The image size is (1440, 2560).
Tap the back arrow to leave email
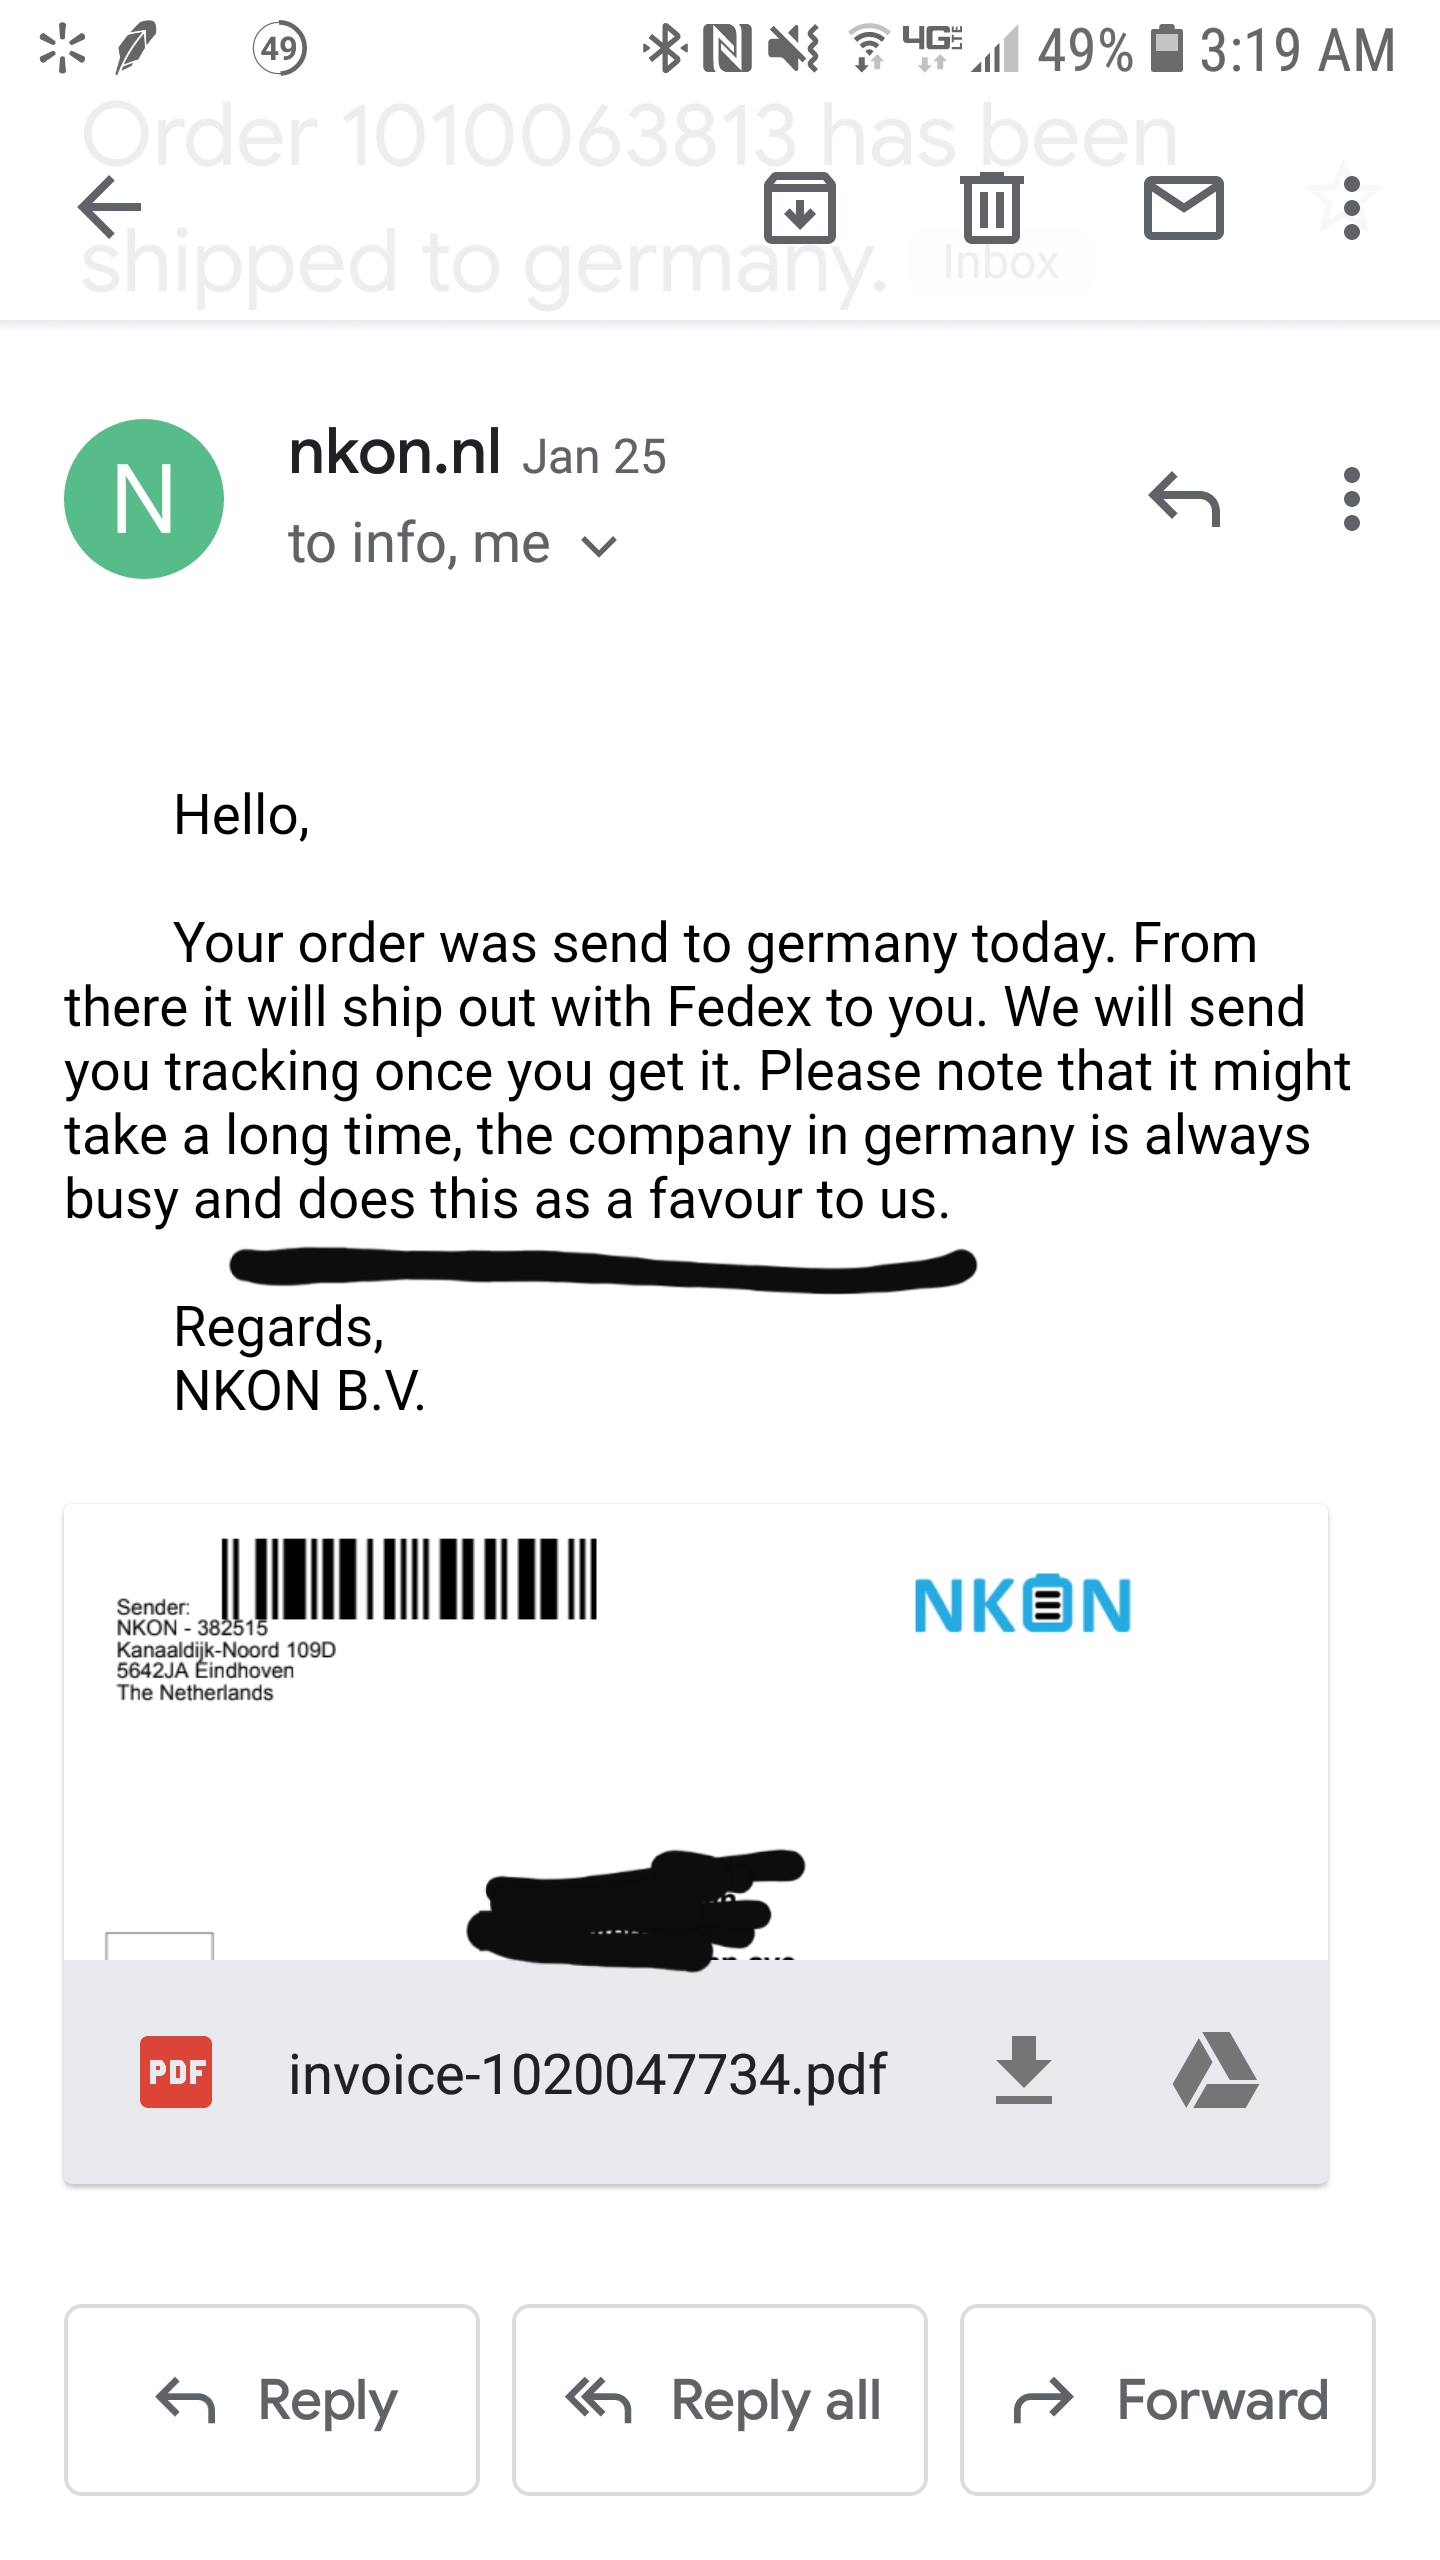click(x=110, y=207)
